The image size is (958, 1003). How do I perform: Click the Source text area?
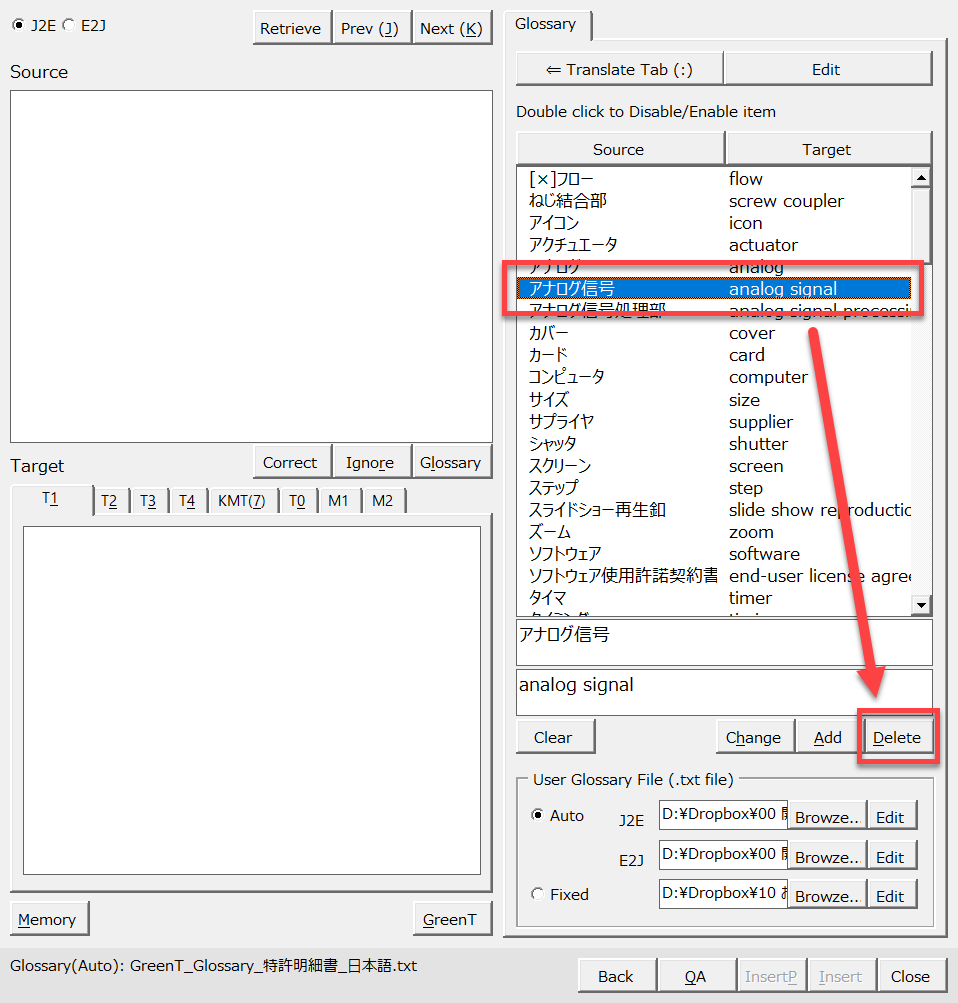[x=251, y=265]
